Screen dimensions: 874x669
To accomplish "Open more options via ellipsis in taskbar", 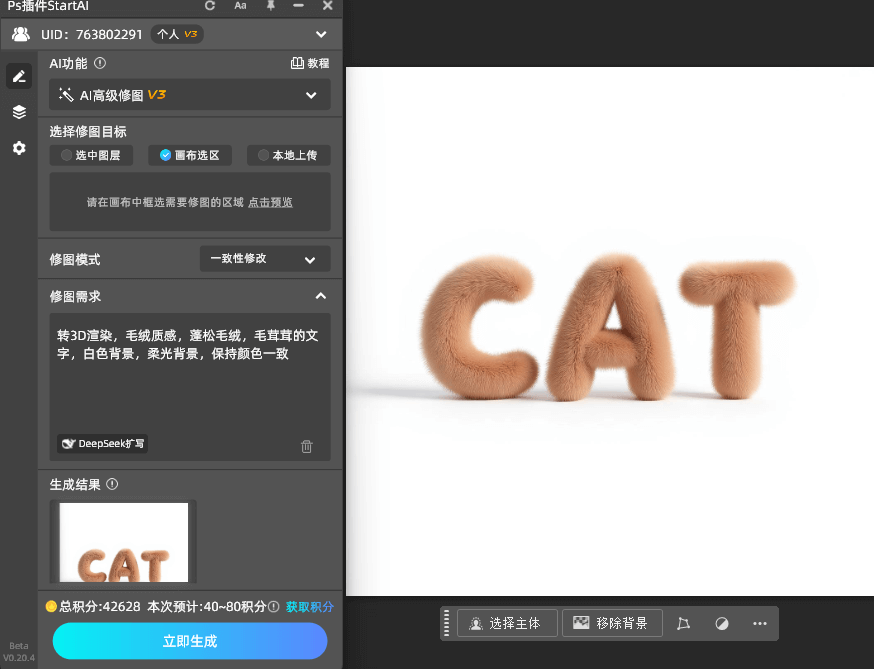I will [x=759, y=623].
